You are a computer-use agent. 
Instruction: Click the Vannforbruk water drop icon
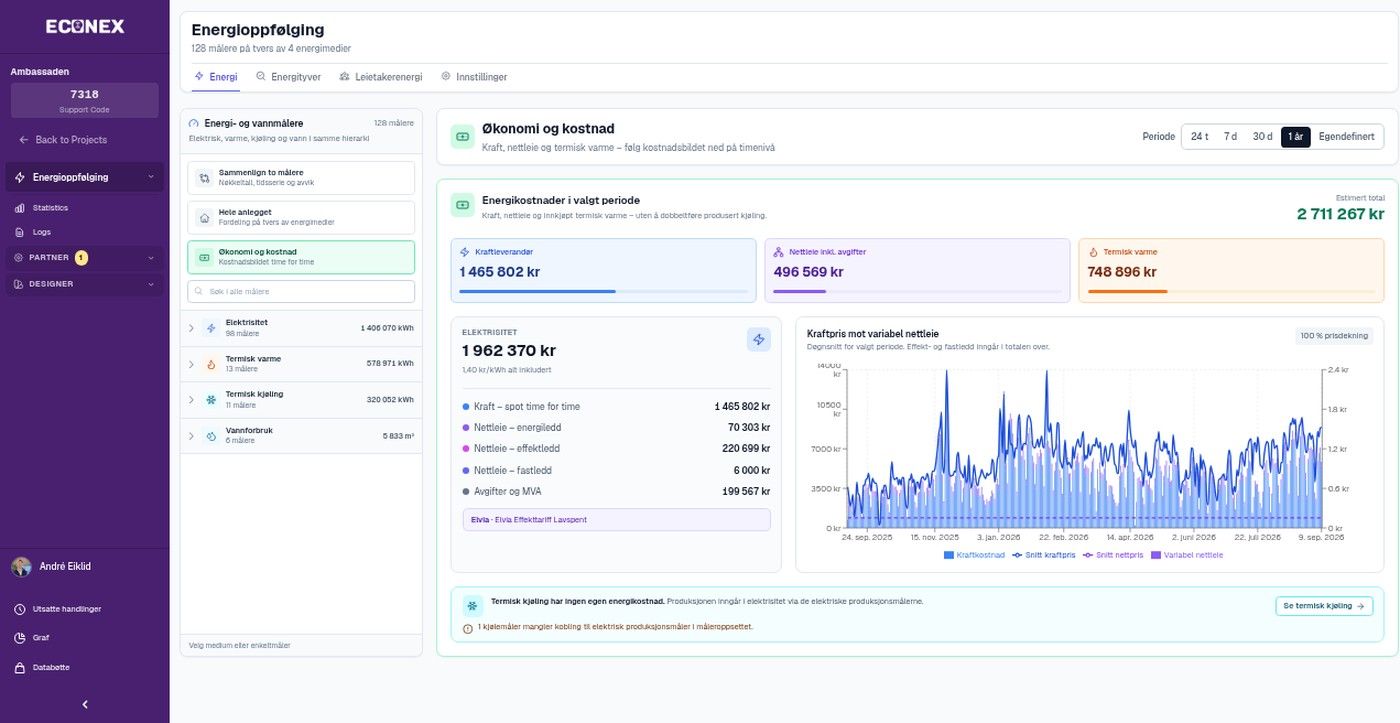click(x=211, y=436)
